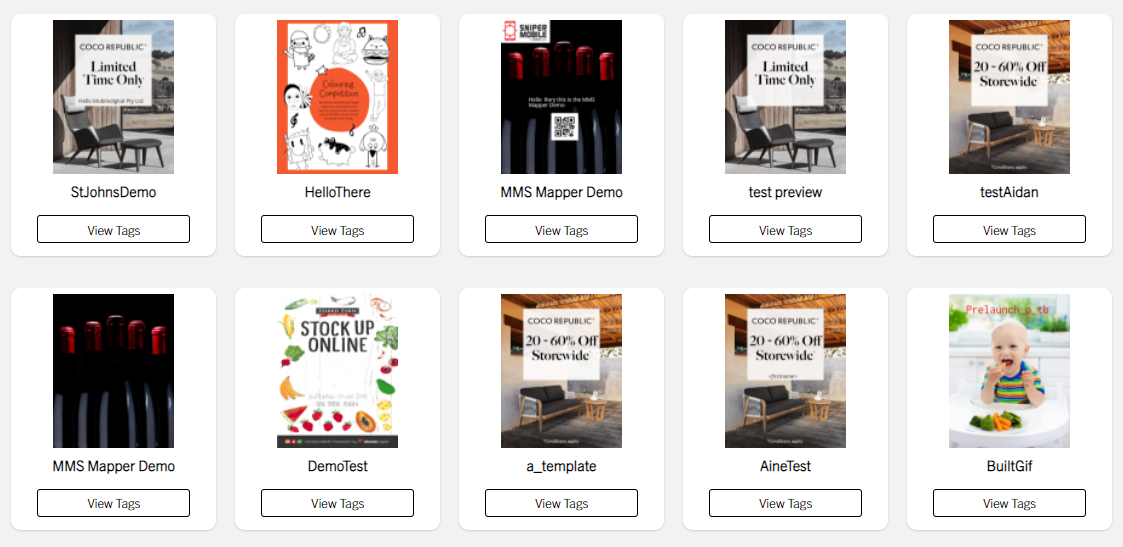The image size is (1123, 547).
Task: View tags for the HelloThere template
Action: coord(337,230)
